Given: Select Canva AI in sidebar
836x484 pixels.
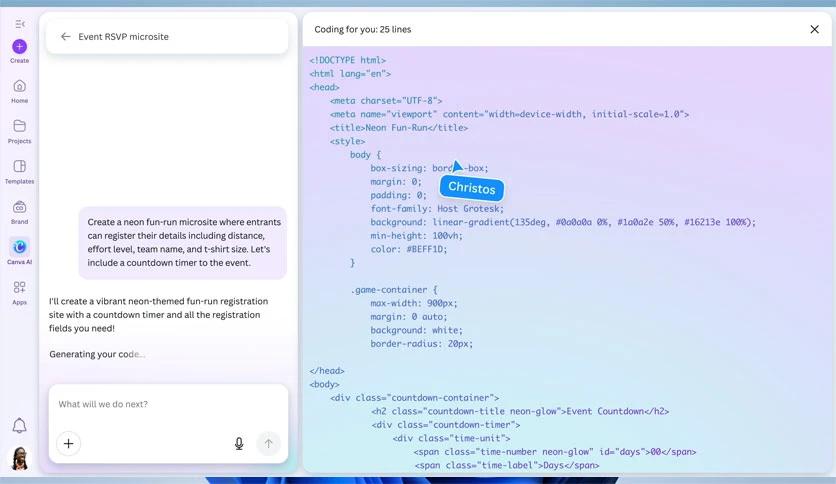Looking at the screenshot, I should pyautogui.click(x=20, y=252).
